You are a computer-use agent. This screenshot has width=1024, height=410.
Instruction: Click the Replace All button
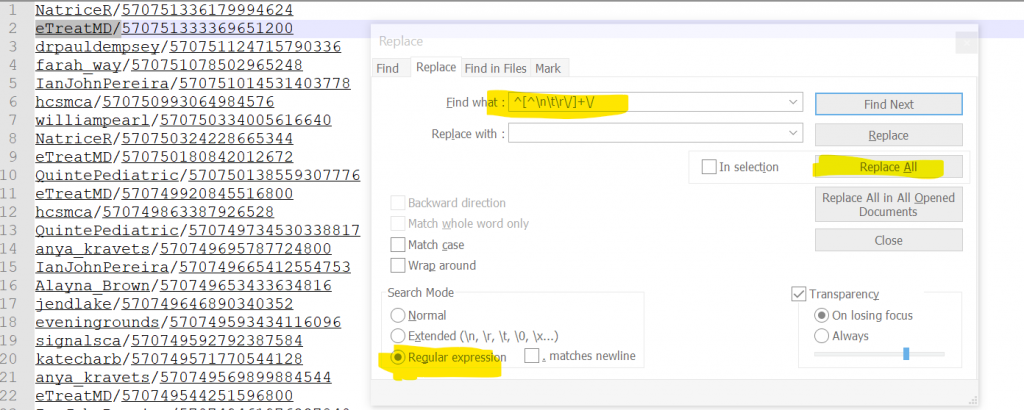click(x=888, y=167)
